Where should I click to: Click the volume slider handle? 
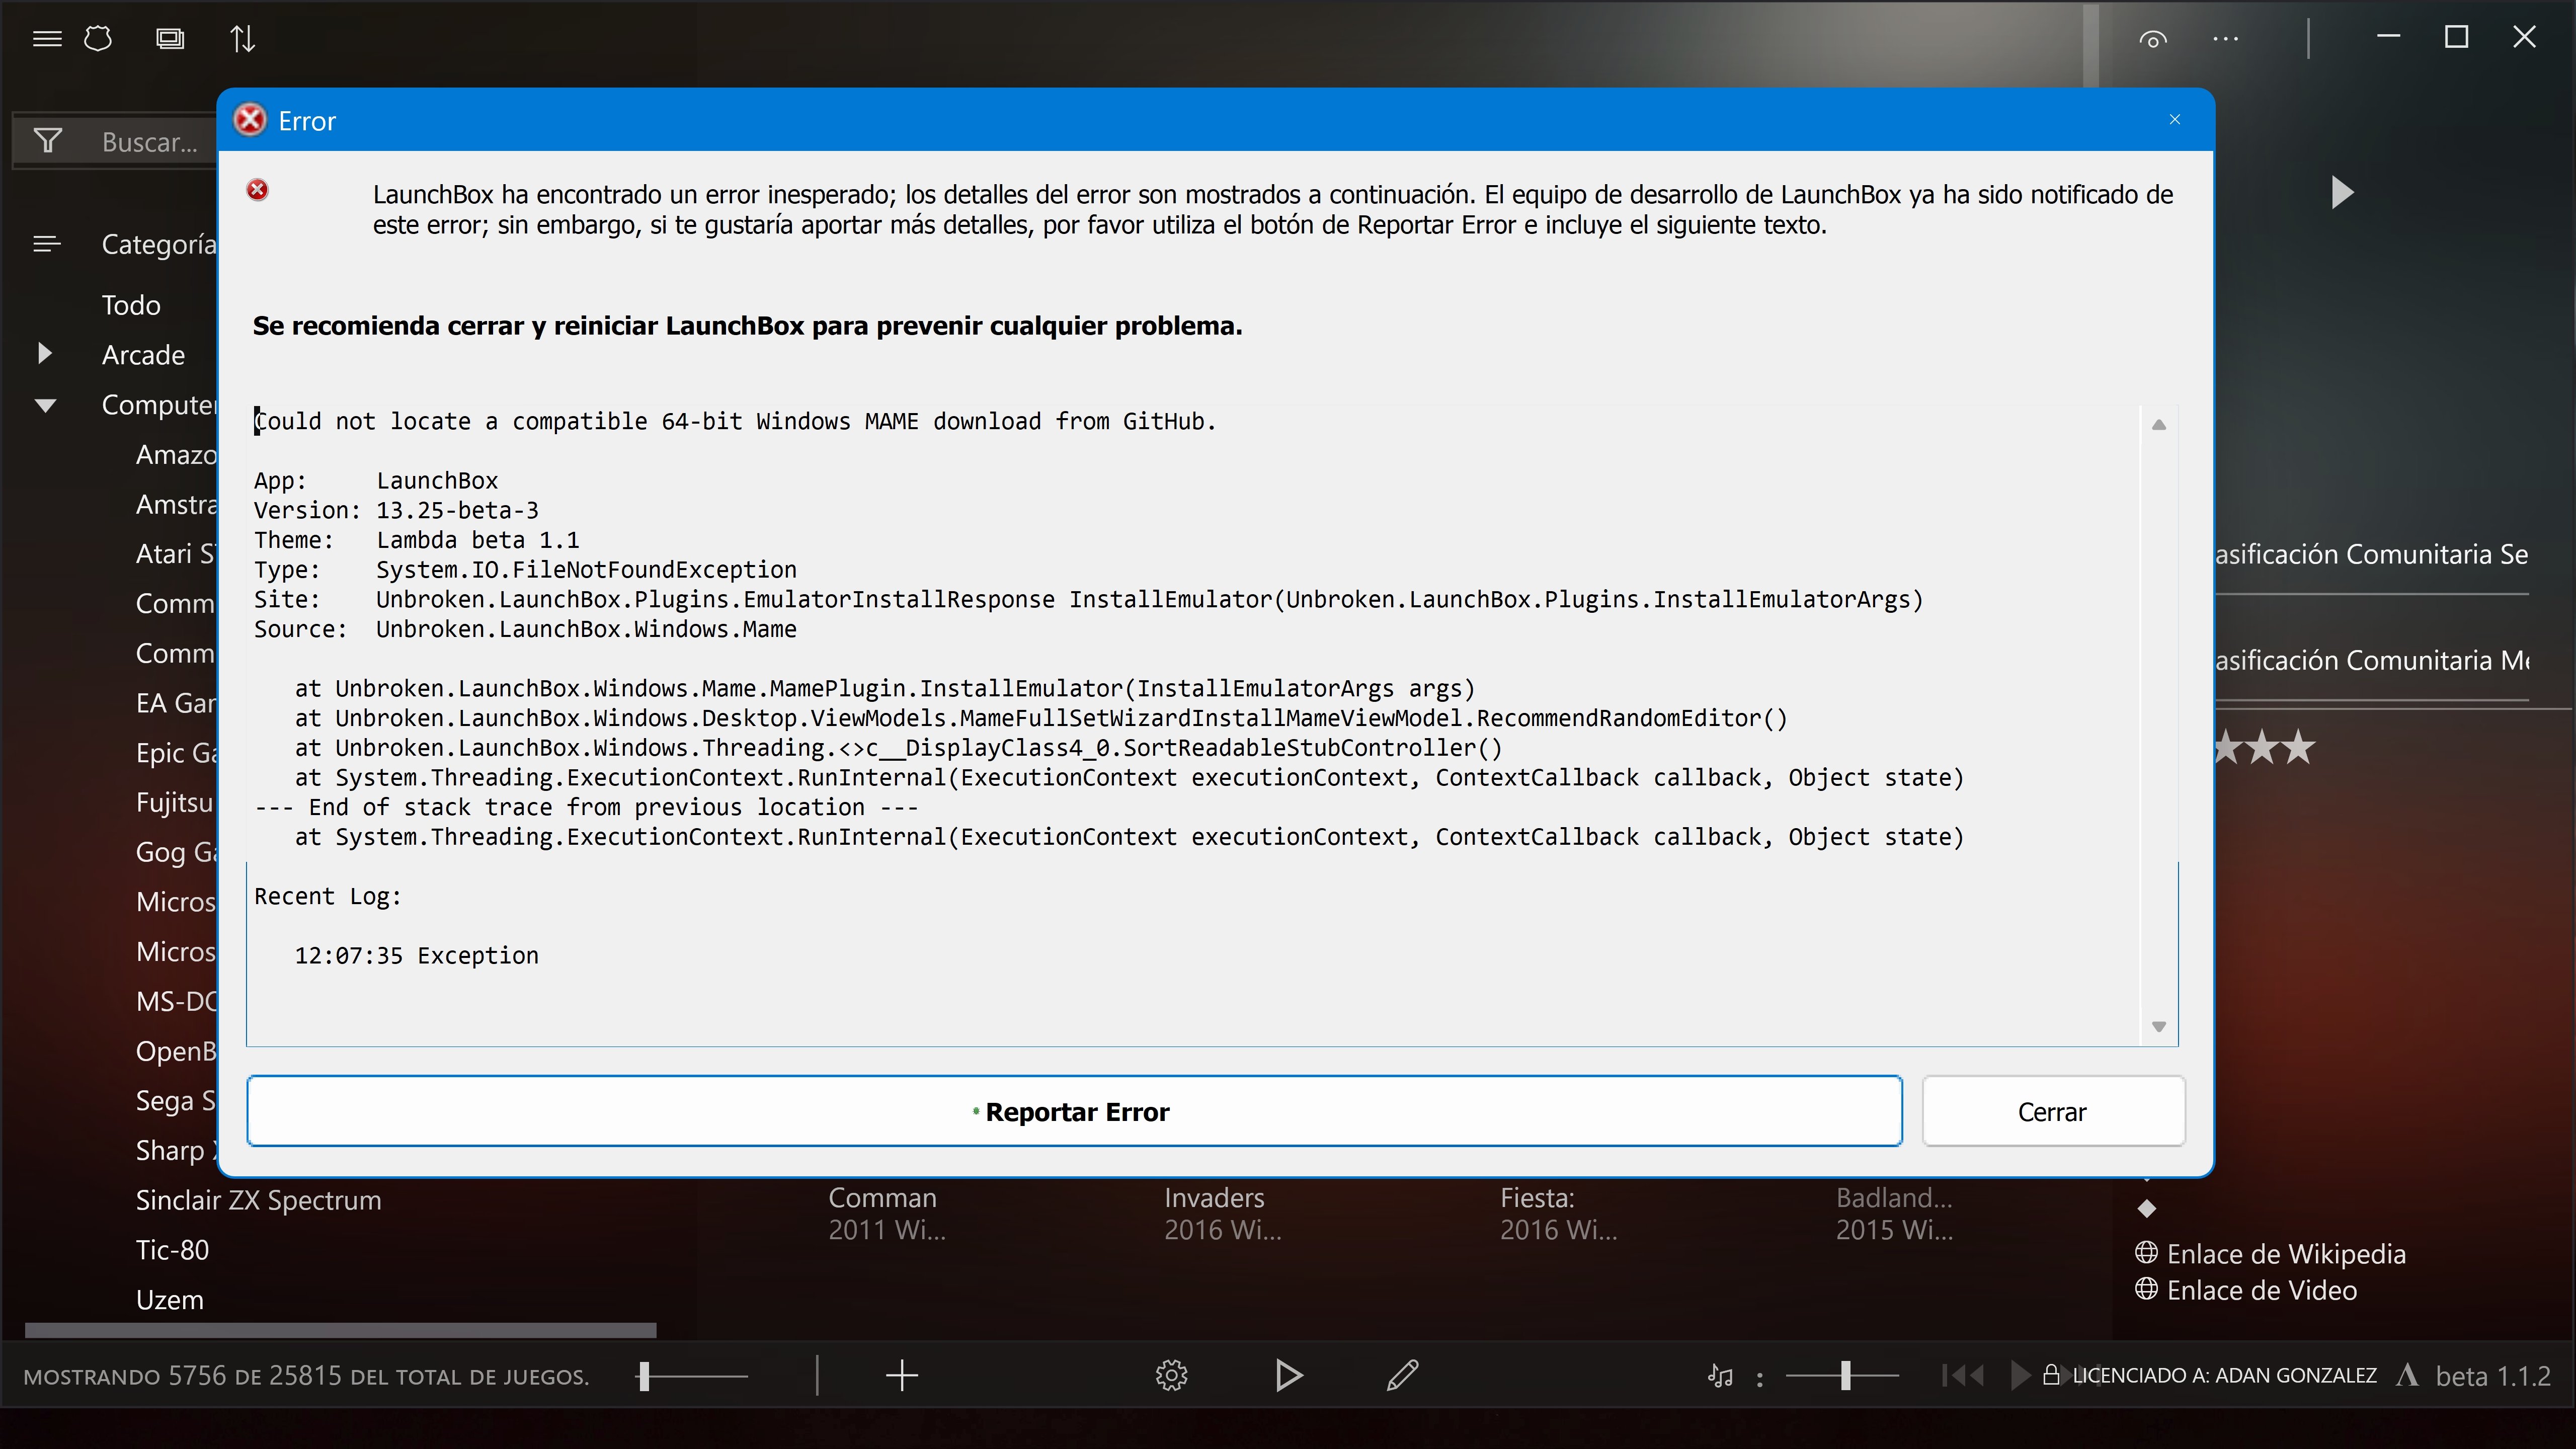tap(1846, 1376)
